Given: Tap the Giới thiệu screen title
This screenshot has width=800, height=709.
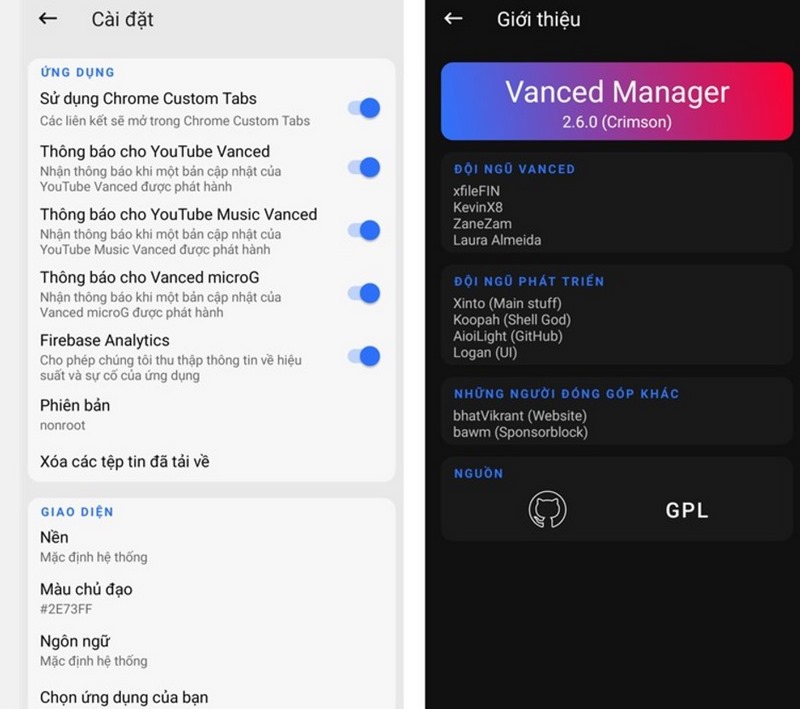Looking at the screenshot, I should (x=538, y=19).
